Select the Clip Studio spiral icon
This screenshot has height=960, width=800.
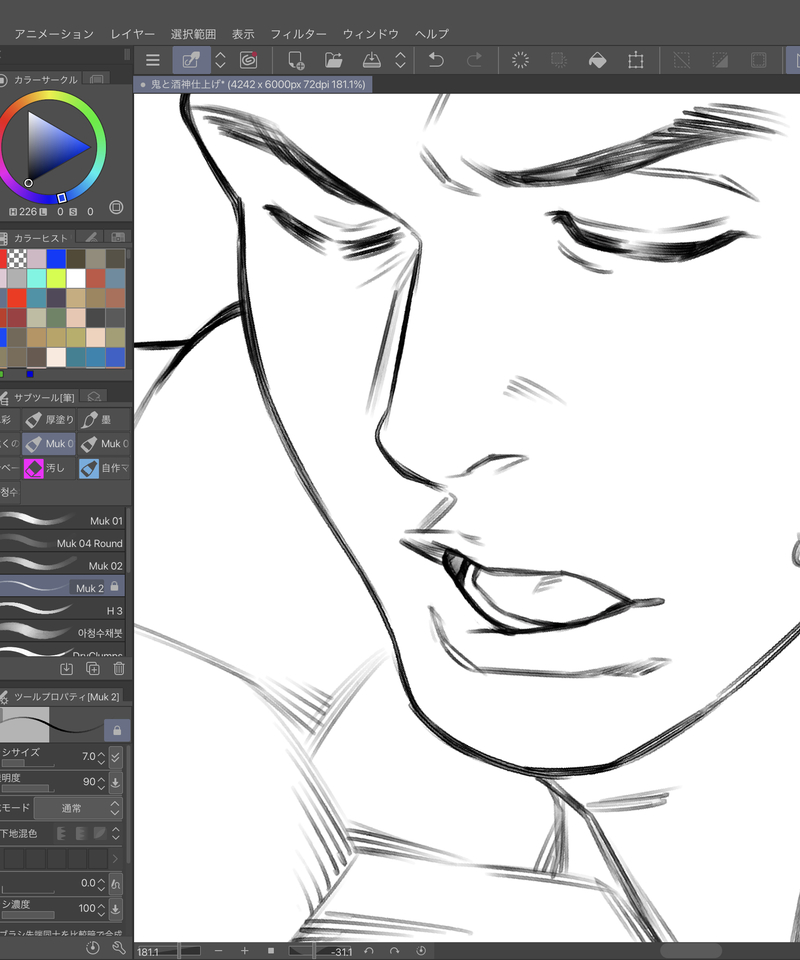pos(249,60)
